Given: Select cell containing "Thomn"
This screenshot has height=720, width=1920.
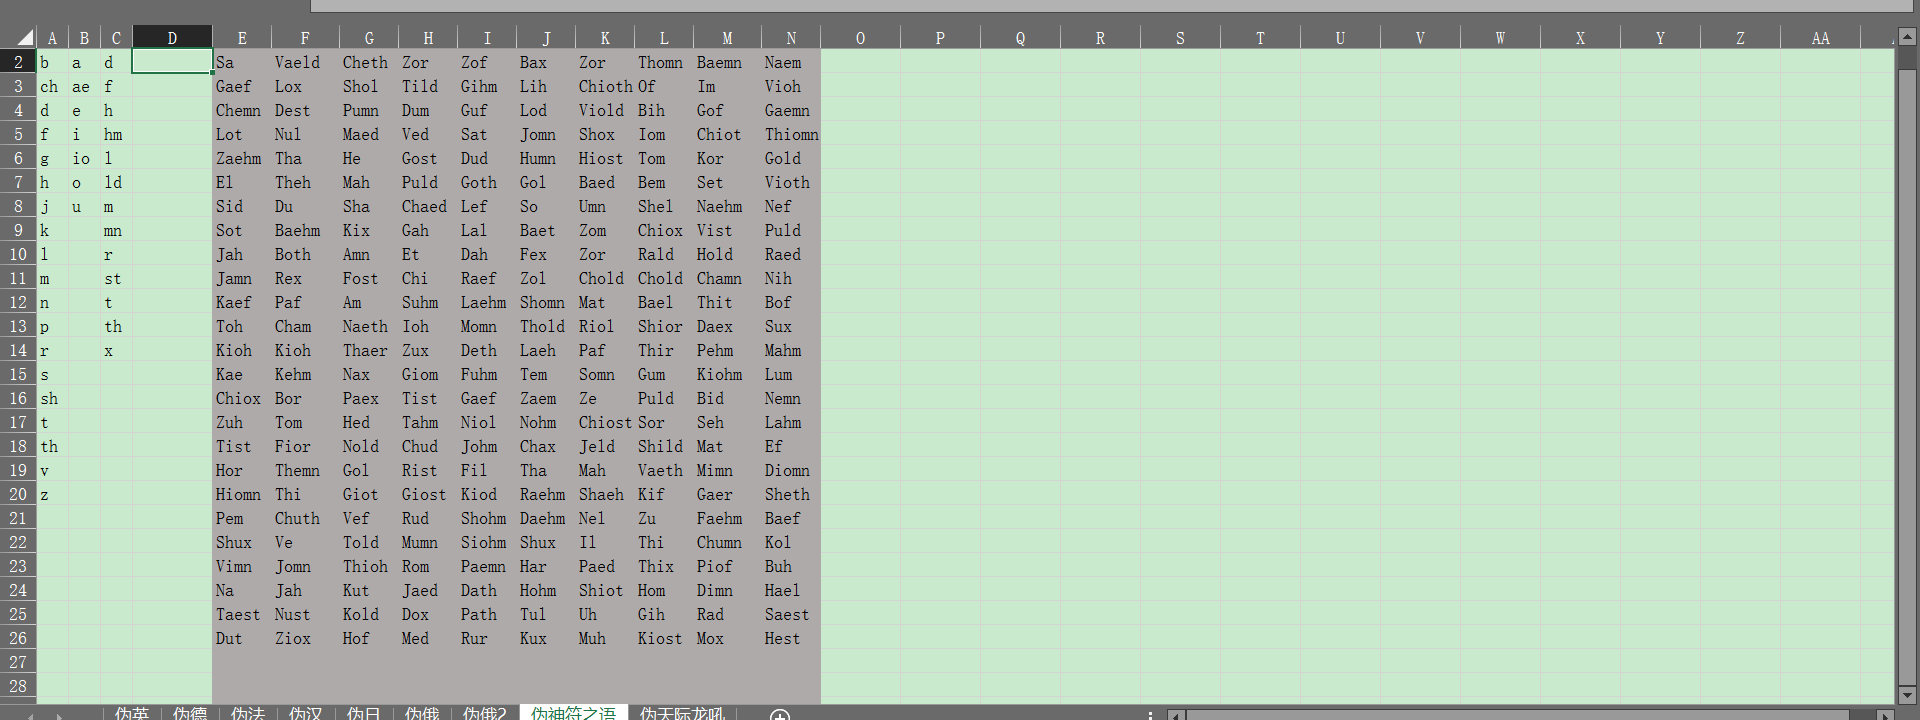Looking at the screenshot, I should 664,62.
